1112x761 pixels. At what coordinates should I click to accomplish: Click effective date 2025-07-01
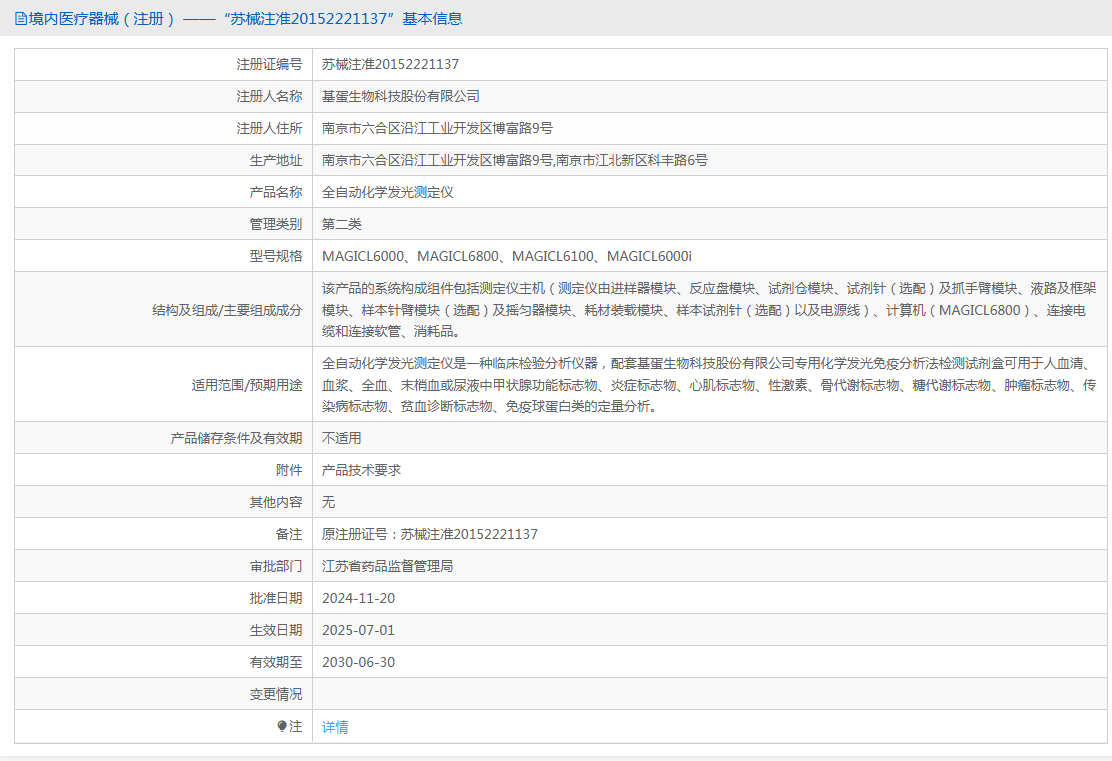(358, 630)
